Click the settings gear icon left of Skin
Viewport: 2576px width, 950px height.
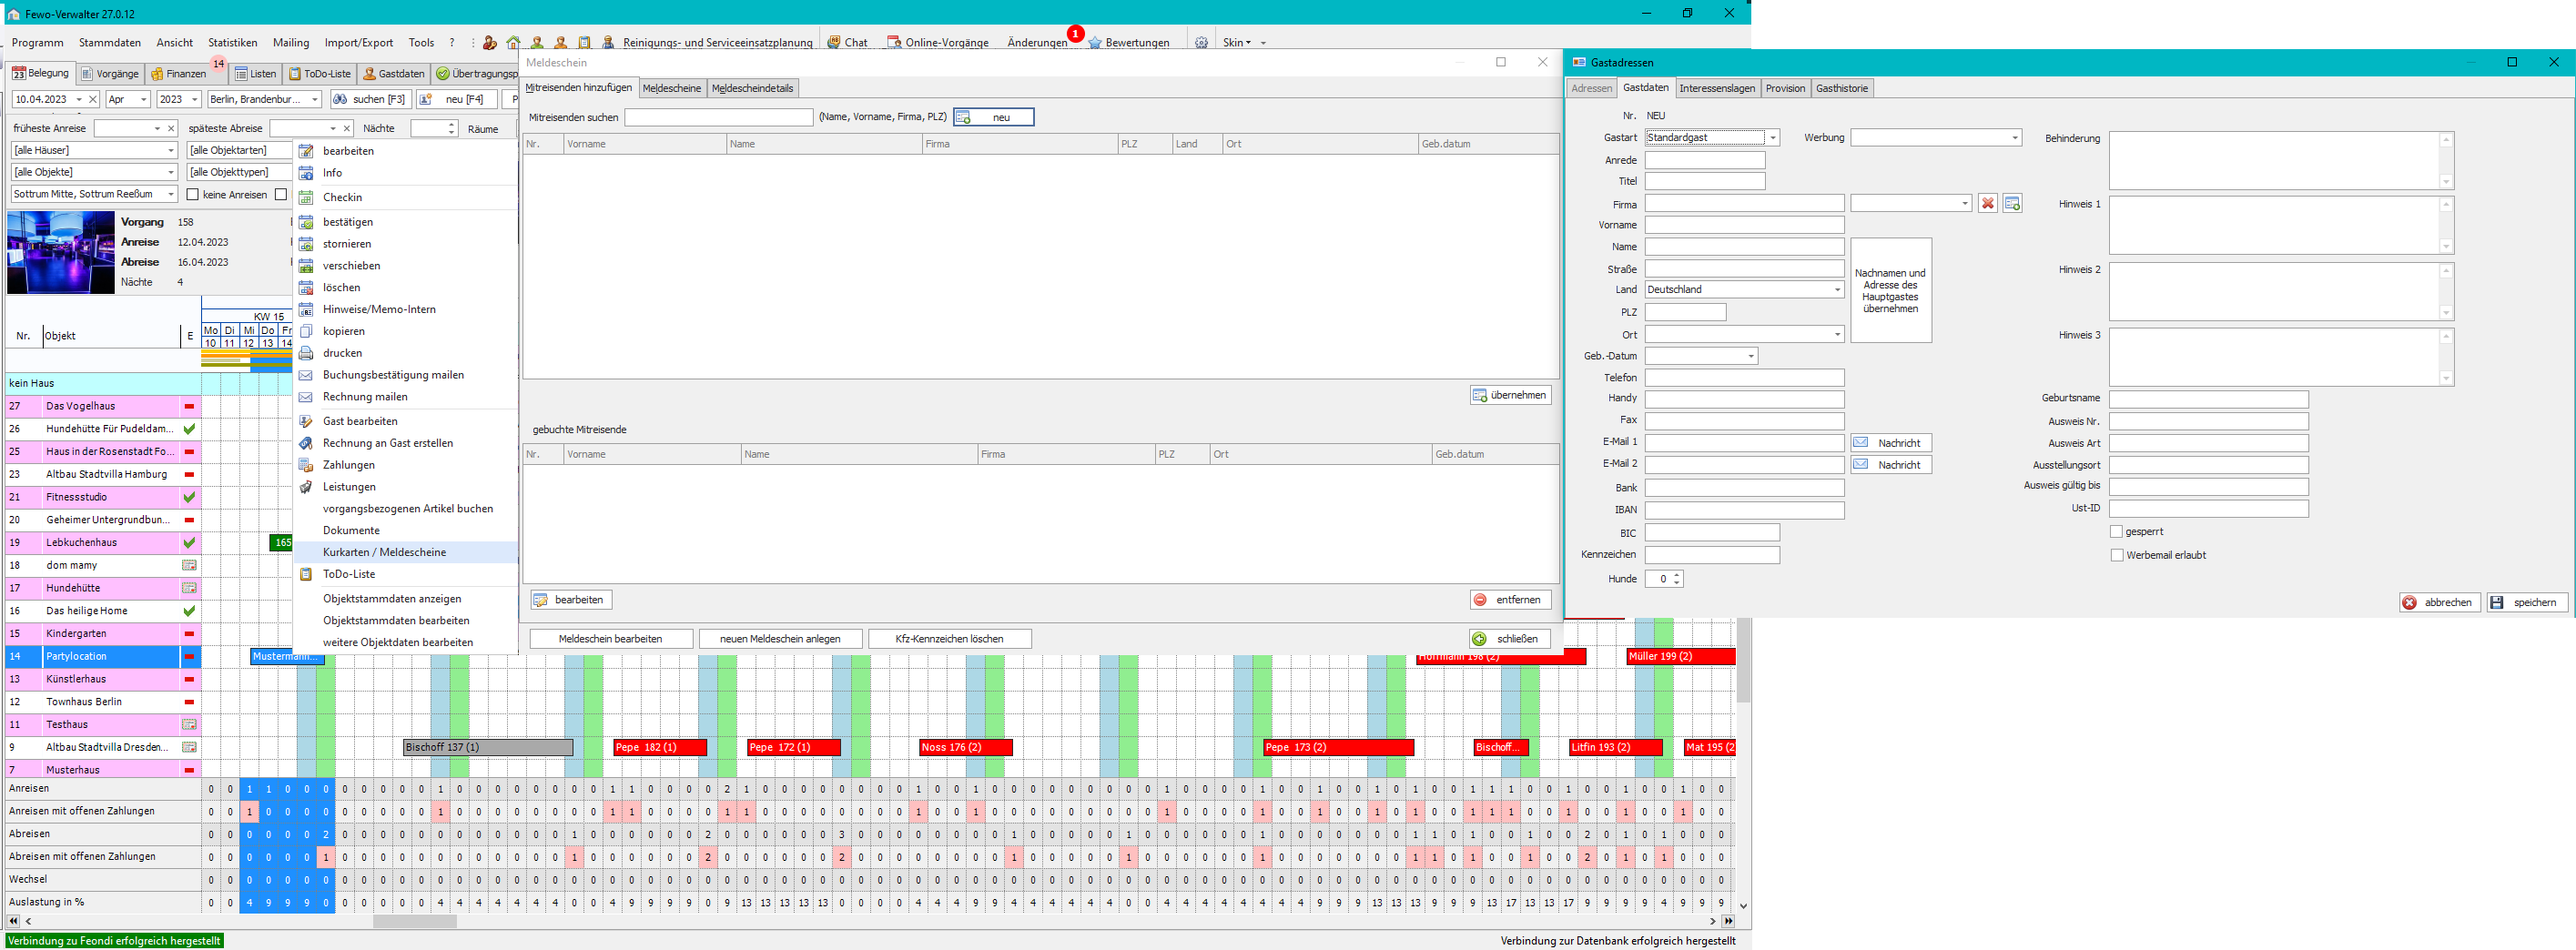[x=1201, y=42]
